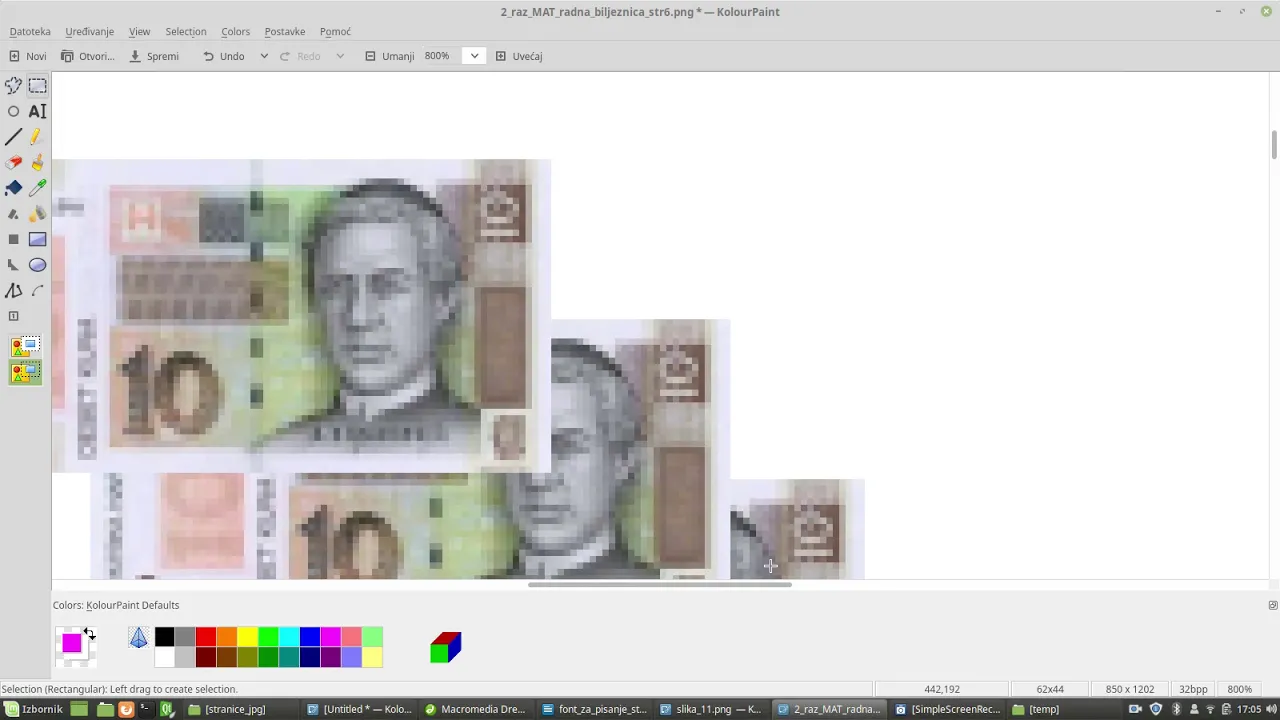Click the transparent color pyramid icon
This screenshot has height=720, width=1280.
139,637
